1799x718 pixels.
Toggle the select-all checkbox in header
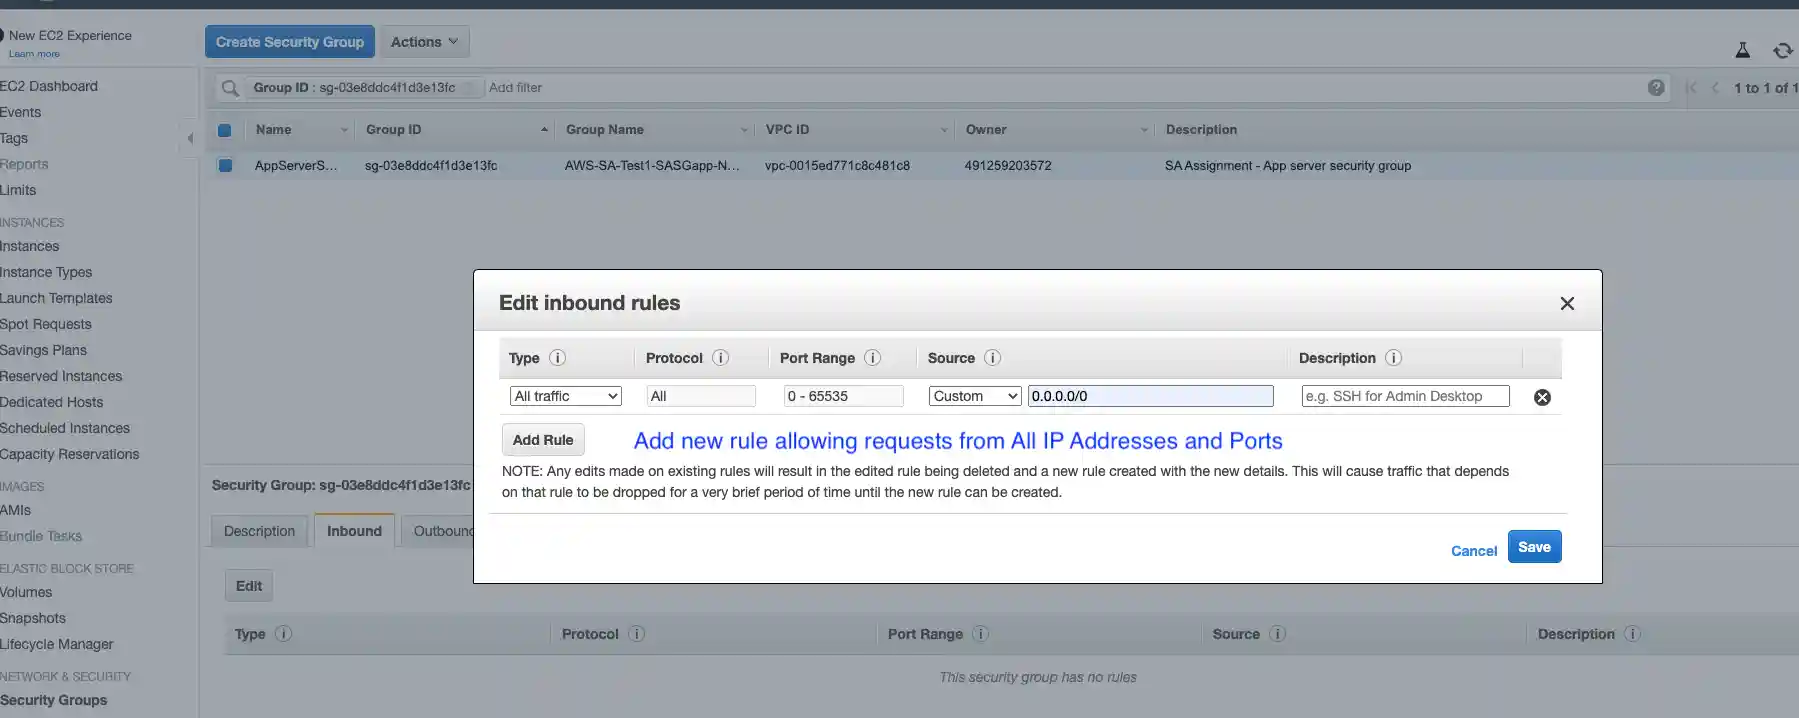click(x=224, y=130)
